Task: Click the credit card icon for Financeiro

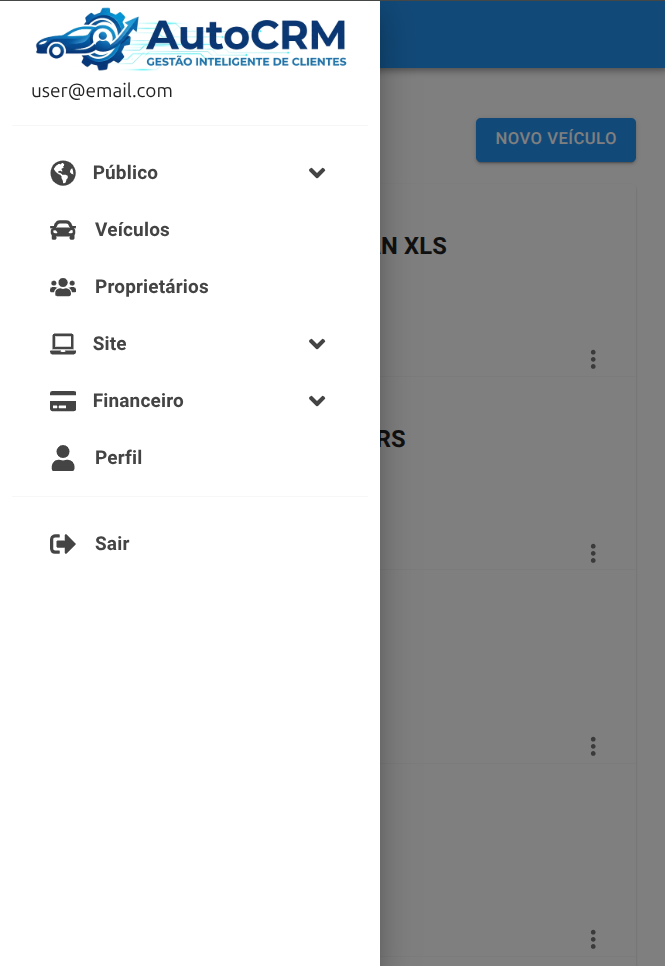Action: 63,401
